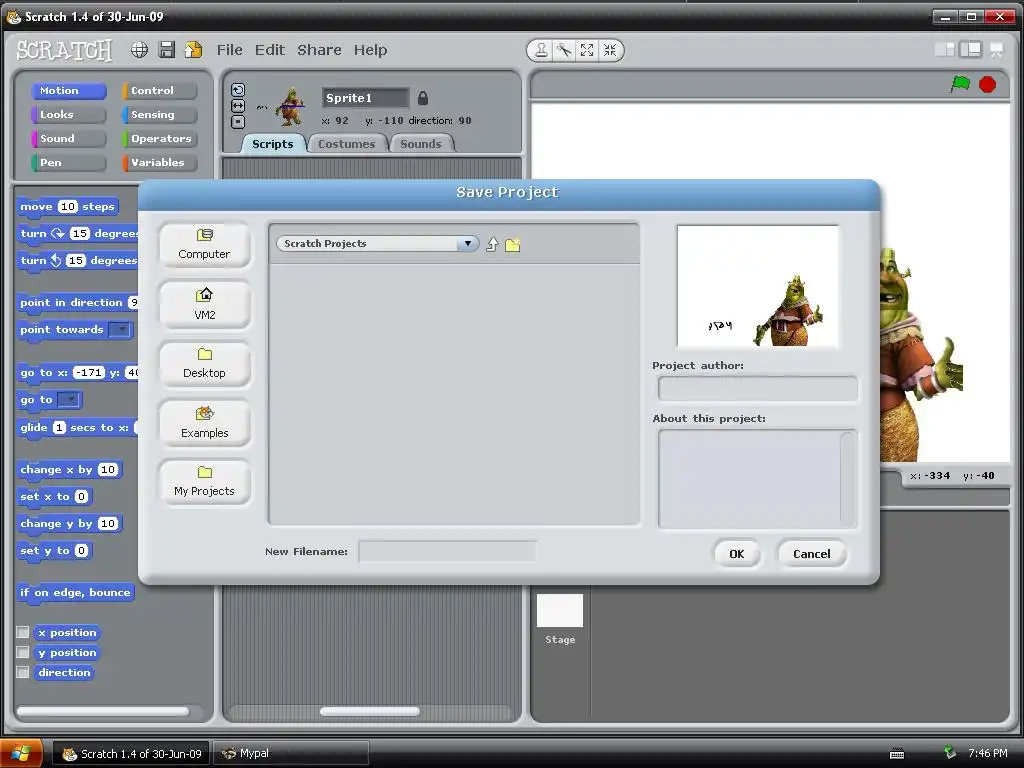Toggle the direction checkbox

(x=23, y=672)
